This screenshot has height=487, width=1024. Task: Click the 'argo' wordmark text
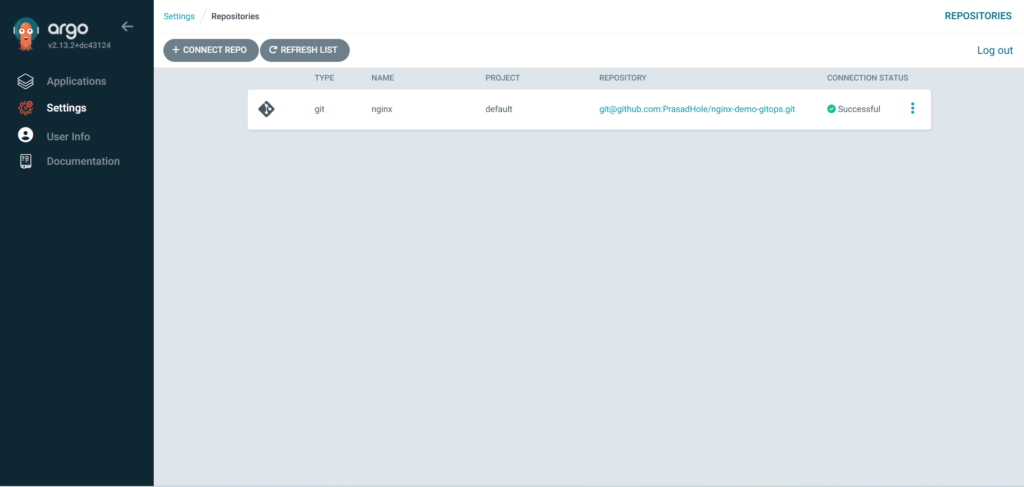tap(68, 29)
